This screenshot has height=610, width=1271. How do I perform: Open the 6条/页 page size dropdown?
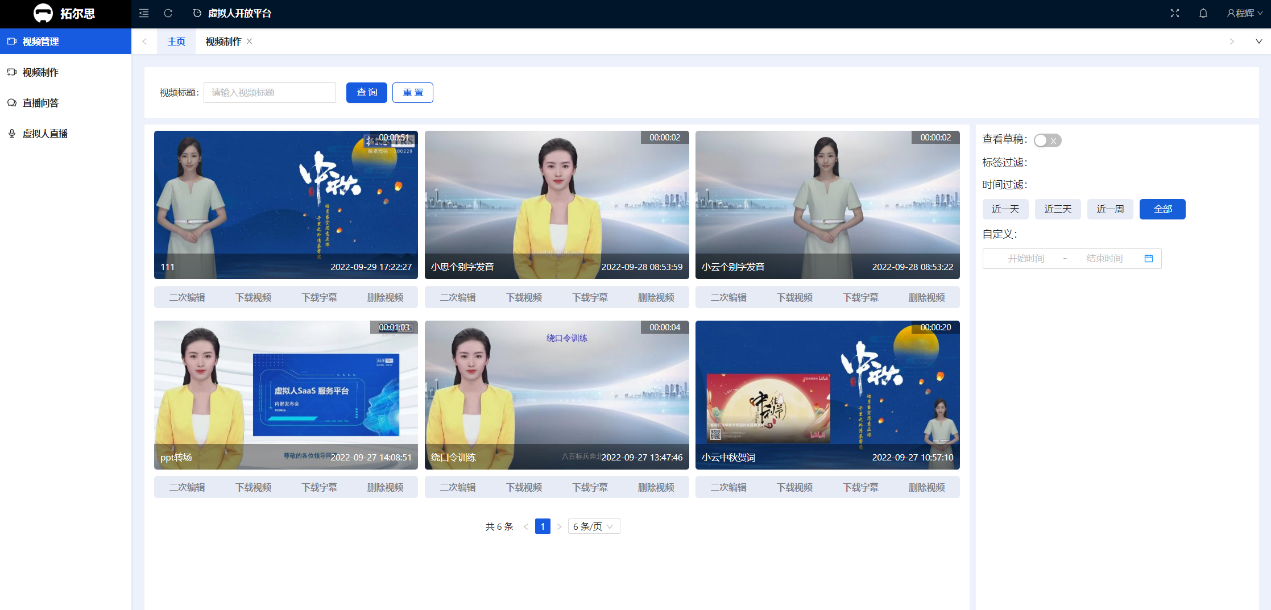pyautogui.click(x=594, y=526)
